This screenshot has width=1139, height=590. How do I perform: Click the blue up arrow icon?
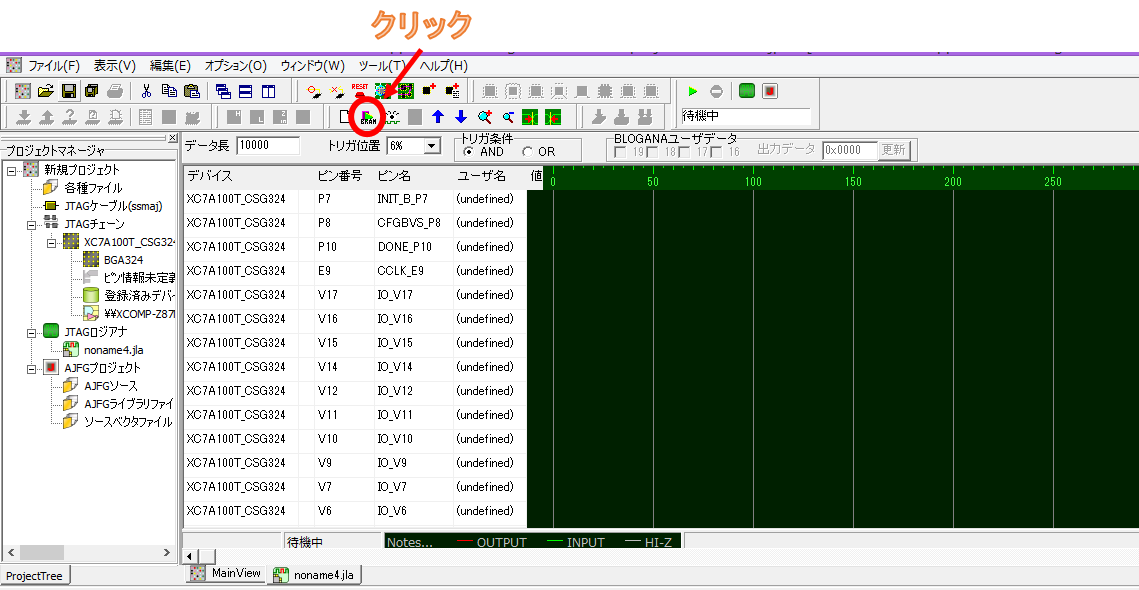tap(438, 117)
